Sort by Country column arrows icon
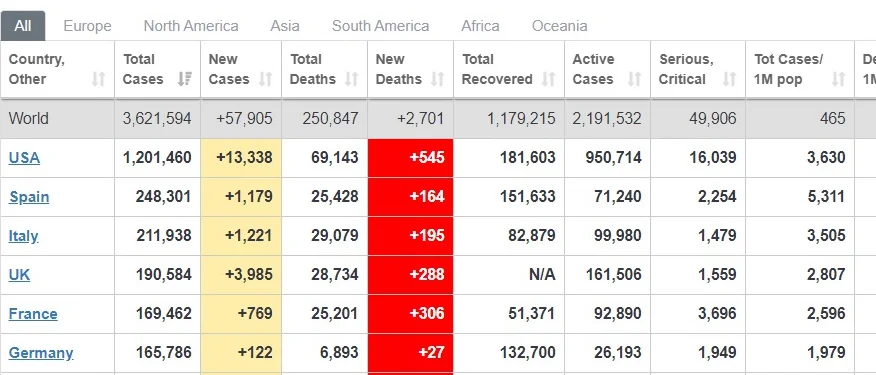This screenshot has width=876, height=375. 98,79
